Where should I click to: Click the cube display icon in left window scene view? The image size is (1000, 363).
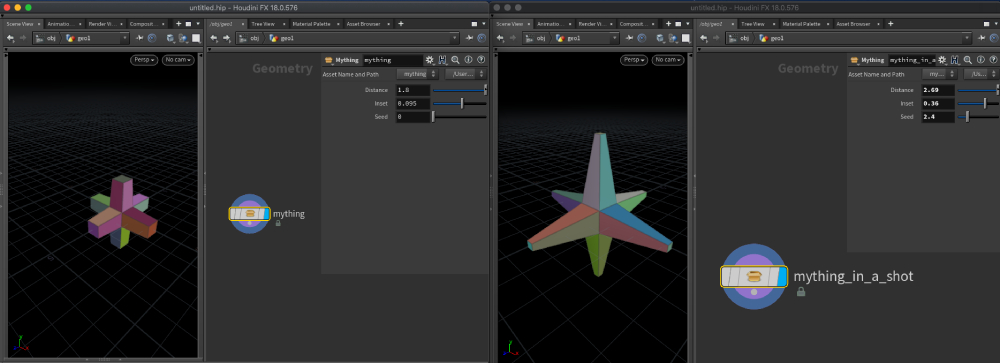point(170,38)
